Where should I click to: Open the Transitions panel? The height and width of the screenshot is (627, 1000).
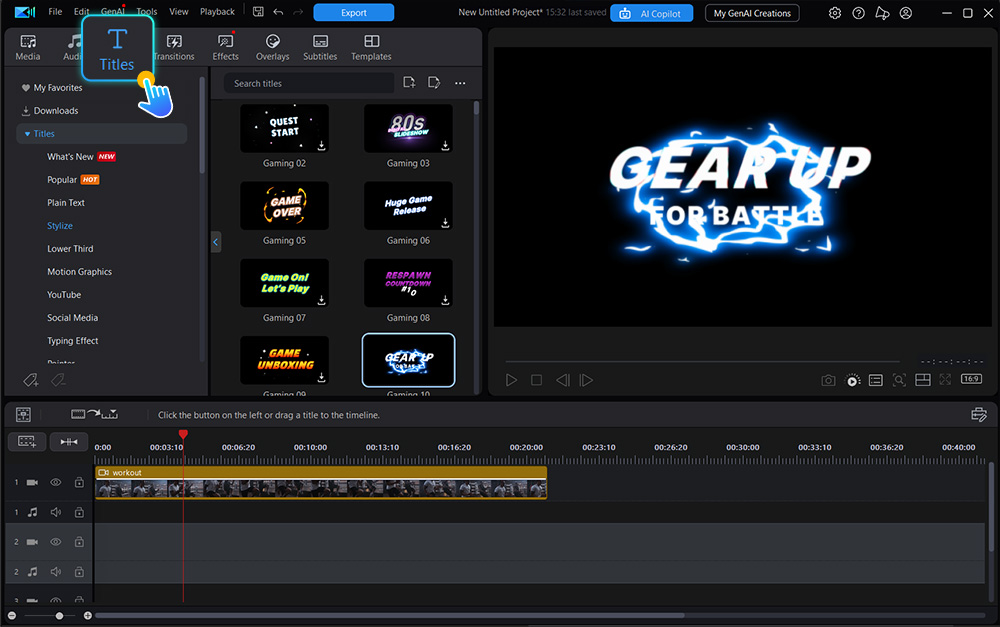(x=174, y=45)
